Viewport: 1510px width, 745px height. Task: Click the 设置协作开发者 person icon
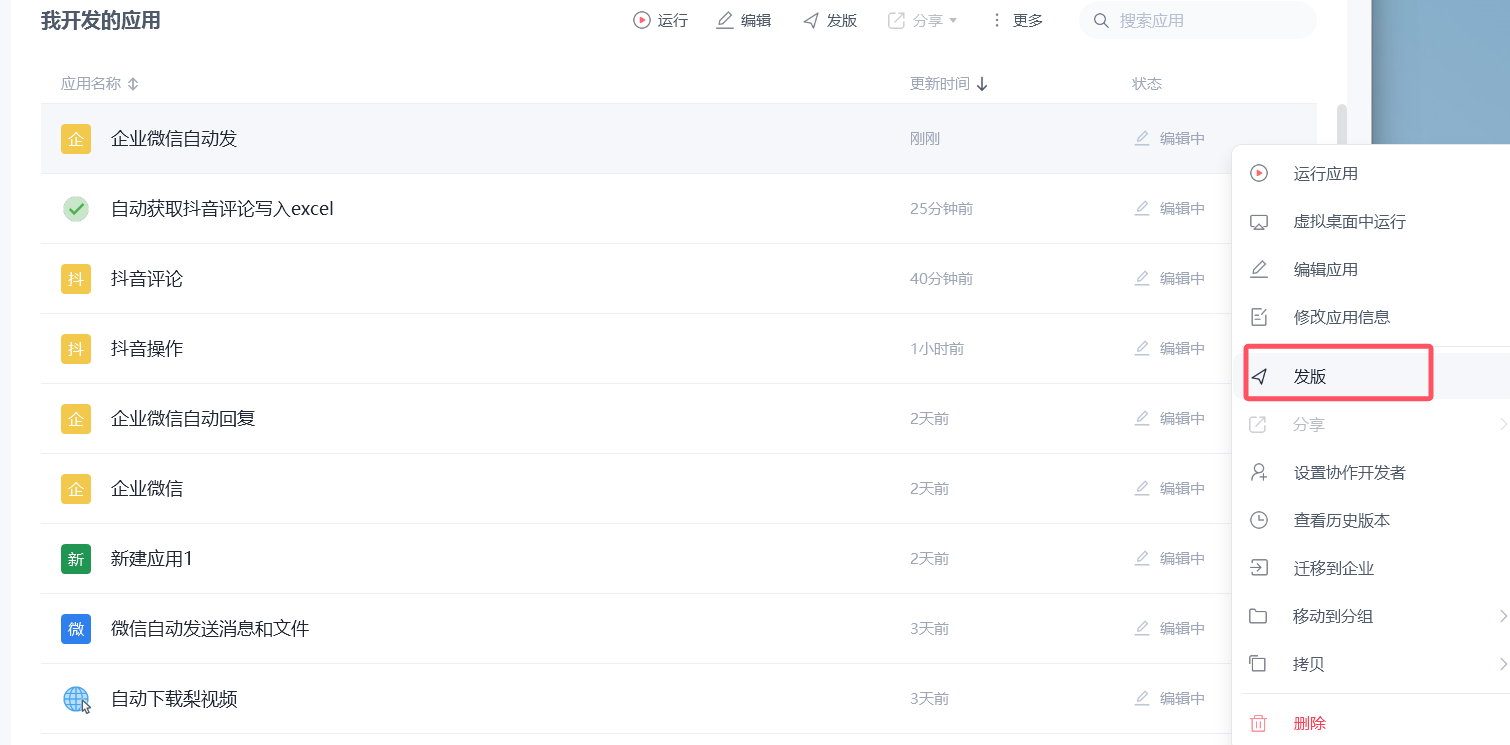coord(1259,472)
